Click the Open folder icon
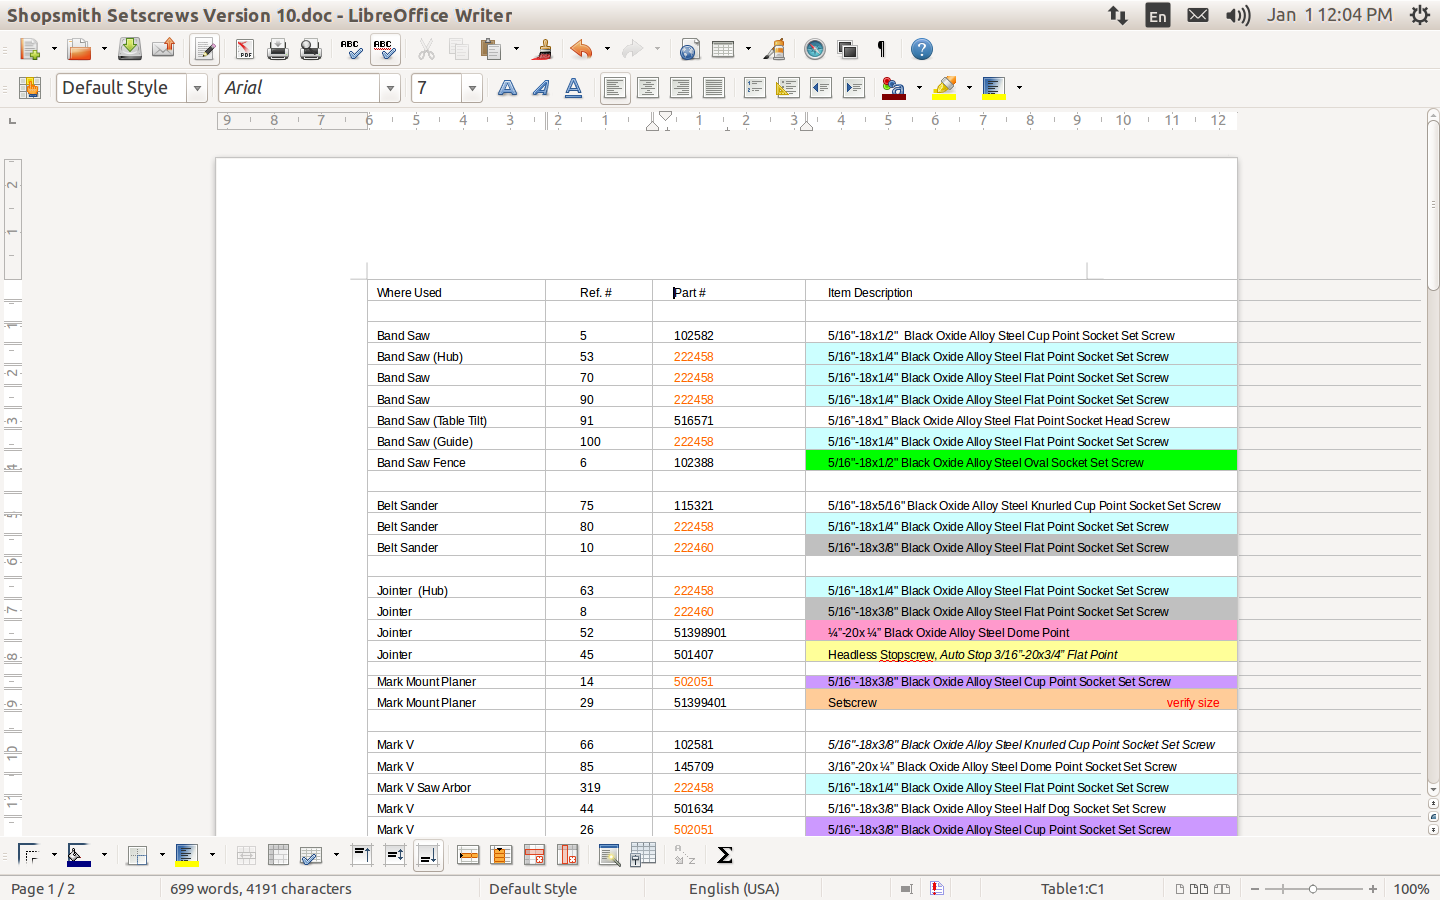This screenshot has width=1440, height=900. tap(79, 49)
